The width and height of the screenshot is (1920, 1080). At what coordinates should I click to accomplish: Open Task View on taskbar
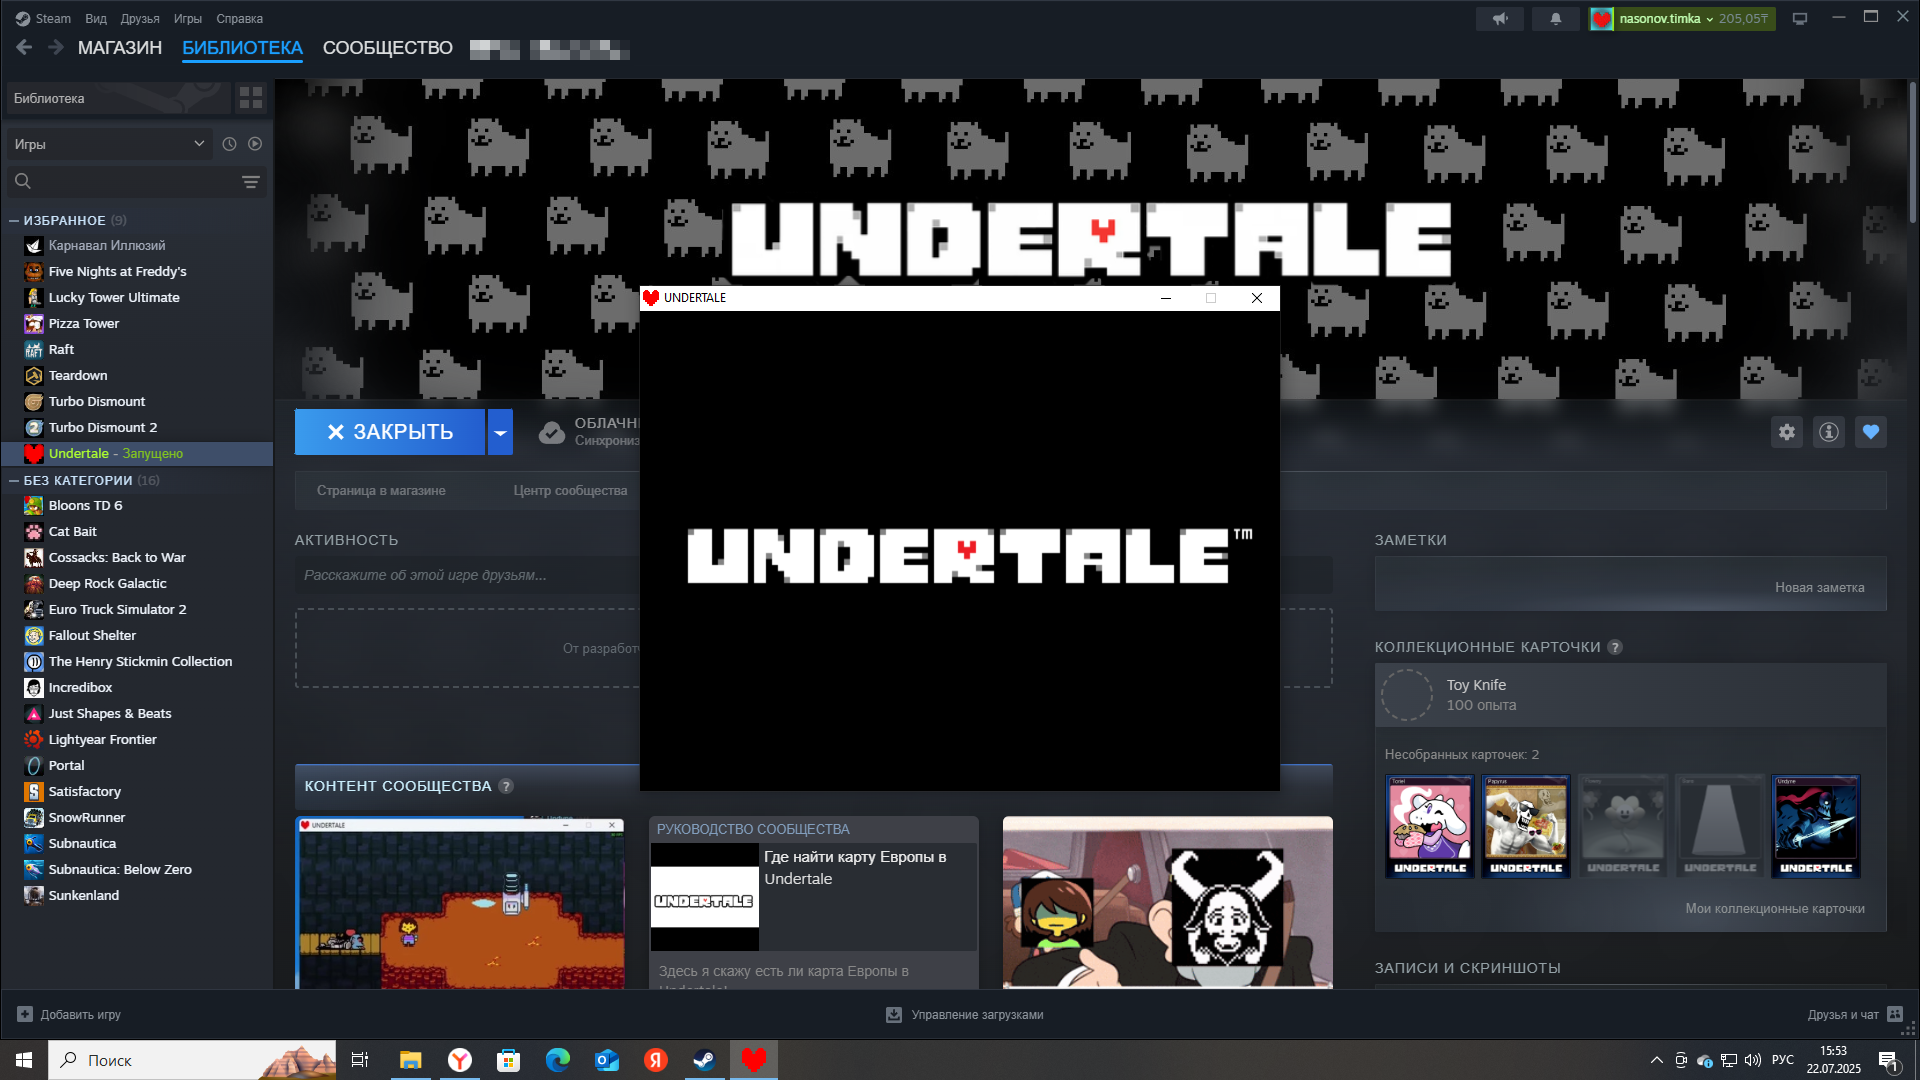360,1060
